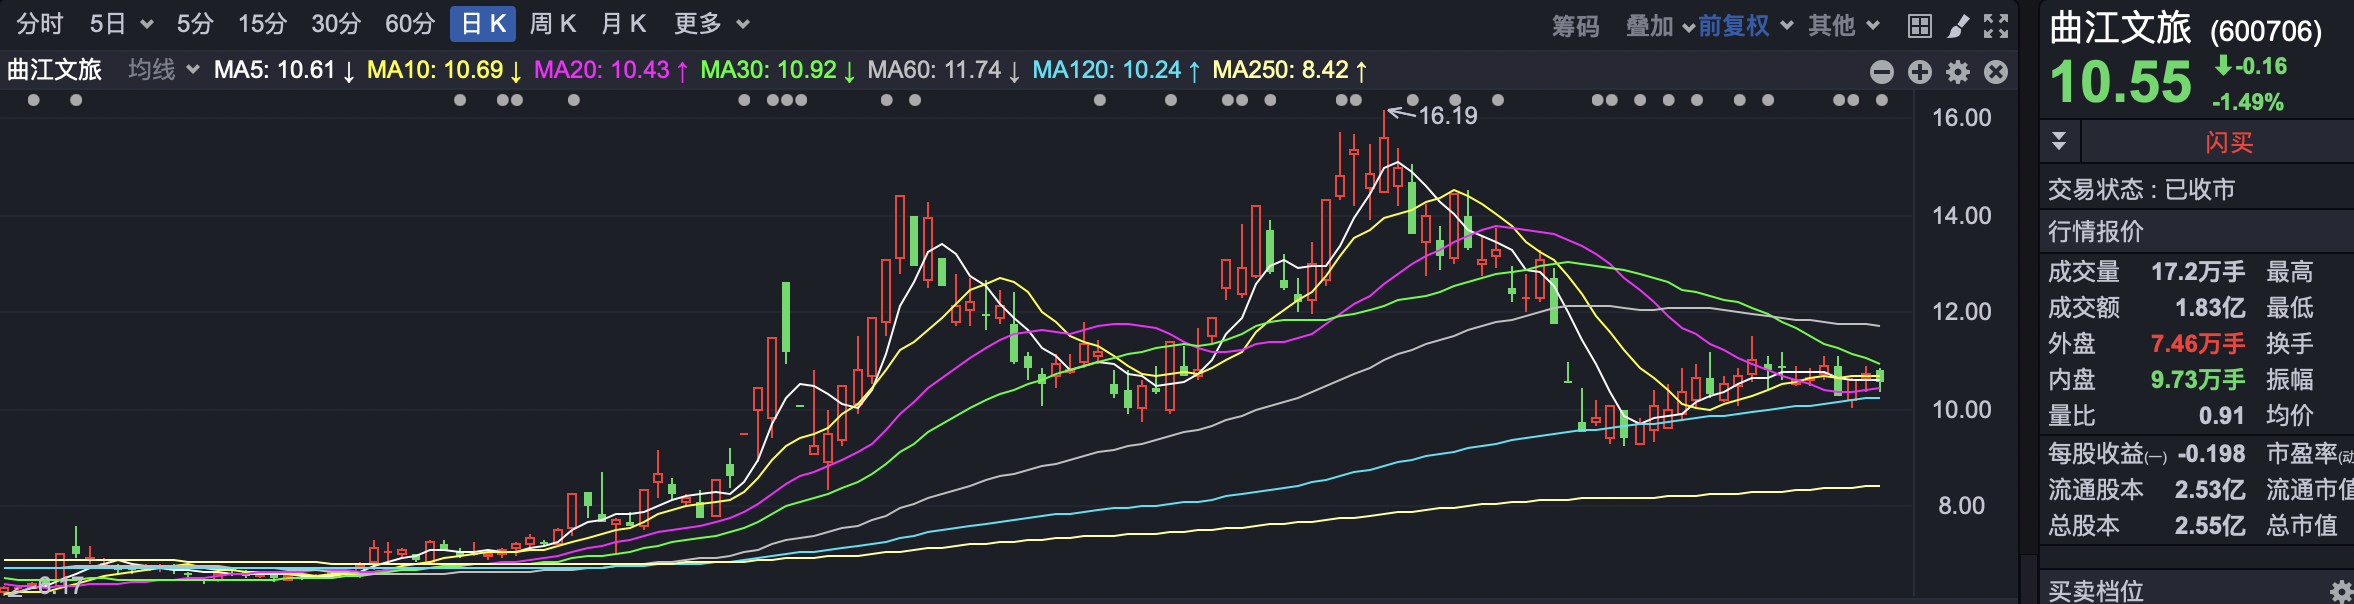Open the 前复权 adjustment dropdown

(1745, 26)
